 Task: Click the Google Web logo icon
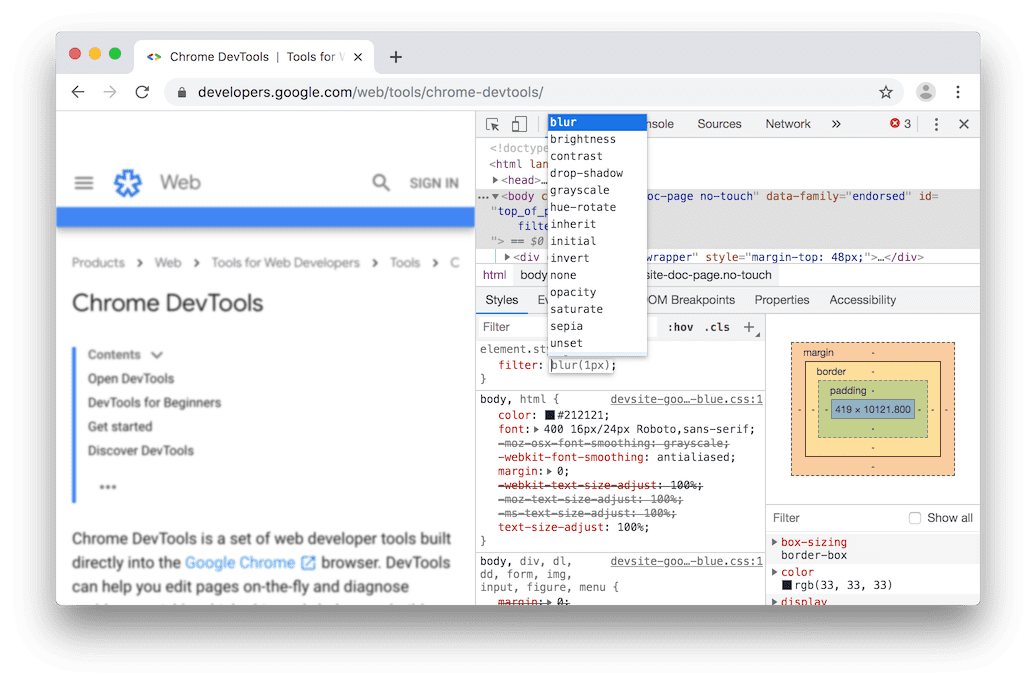click(127, 183)
